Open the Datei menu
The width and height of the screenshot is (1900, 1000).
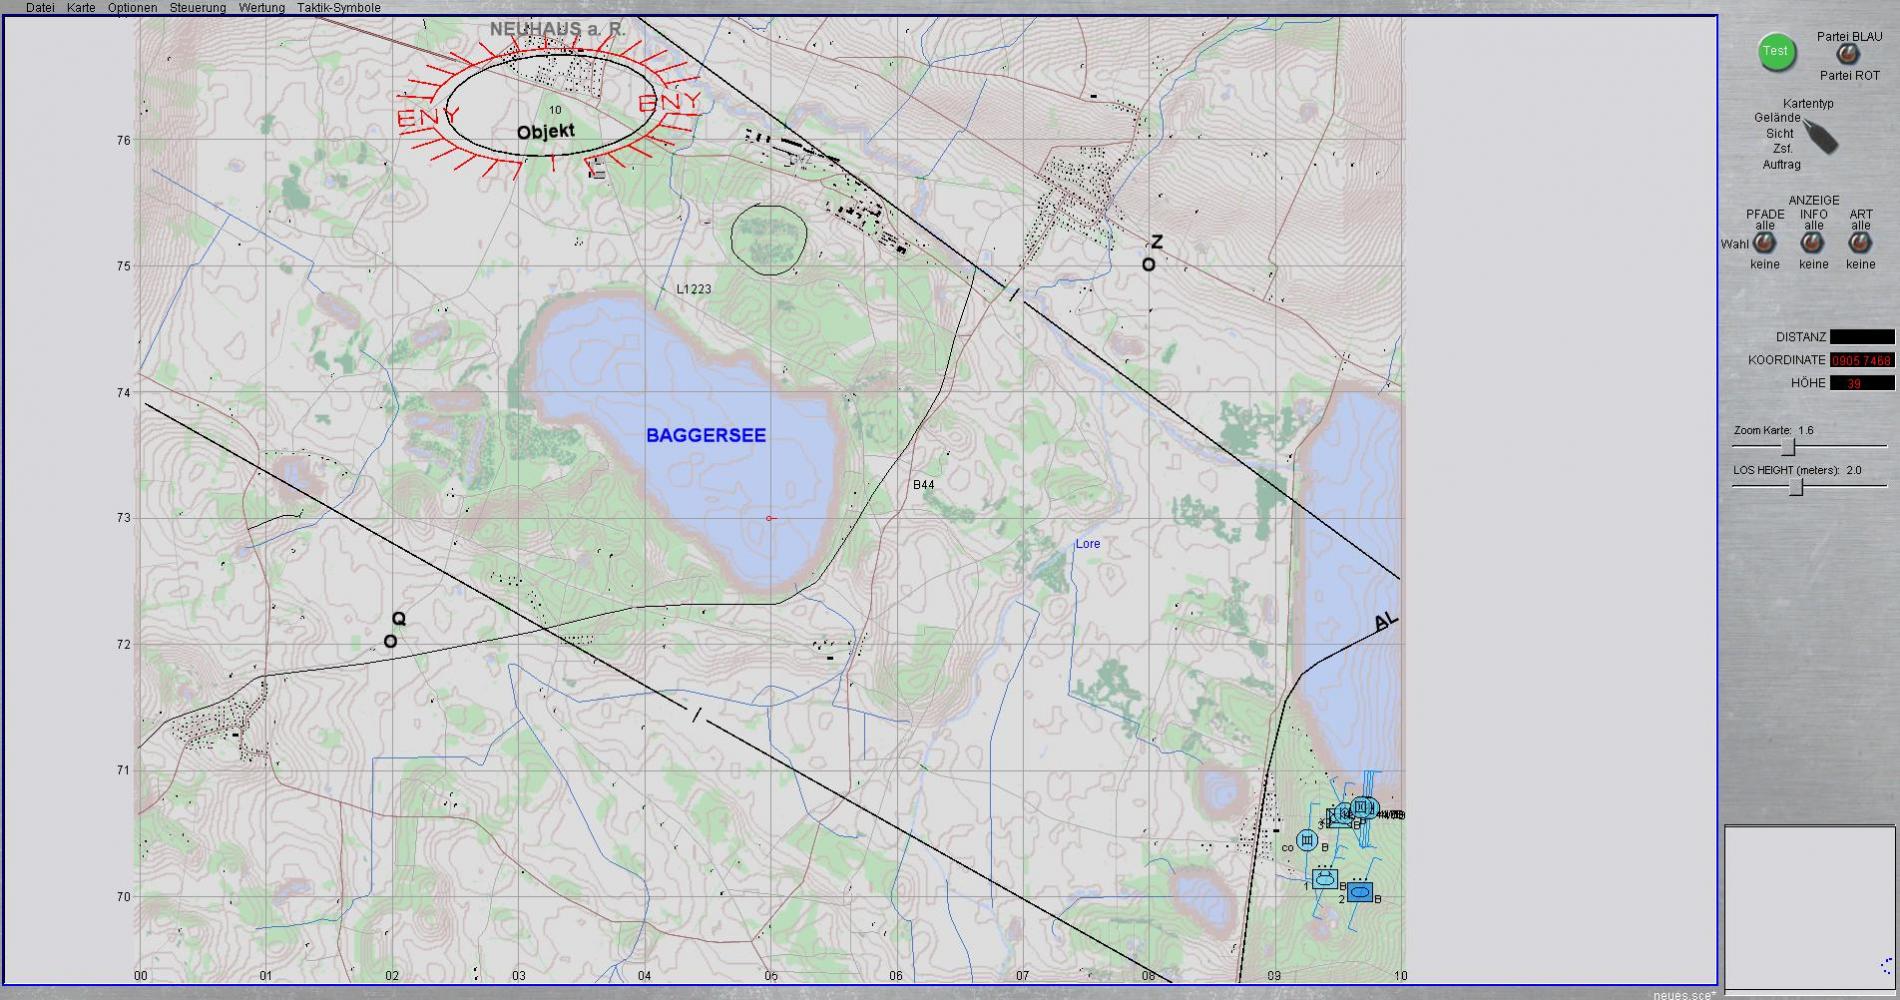(x=40, y=8)
